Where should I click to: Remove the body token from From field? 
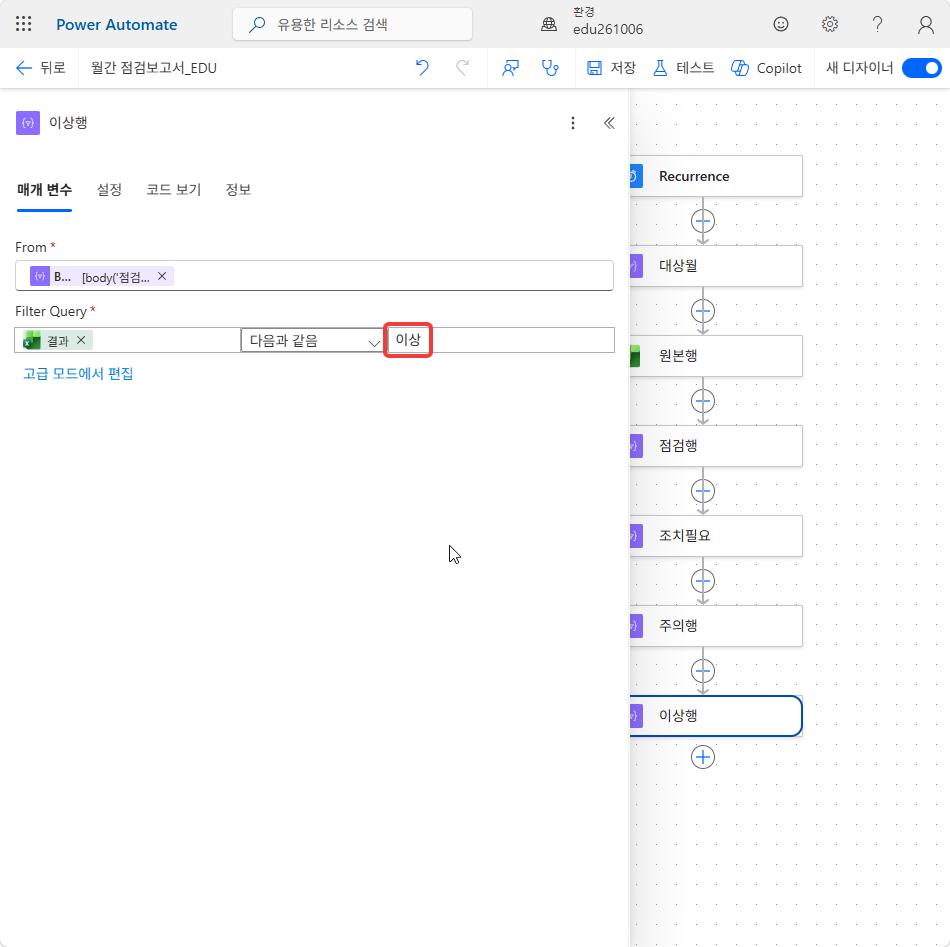pyautogui.click(x=162, y=276)
